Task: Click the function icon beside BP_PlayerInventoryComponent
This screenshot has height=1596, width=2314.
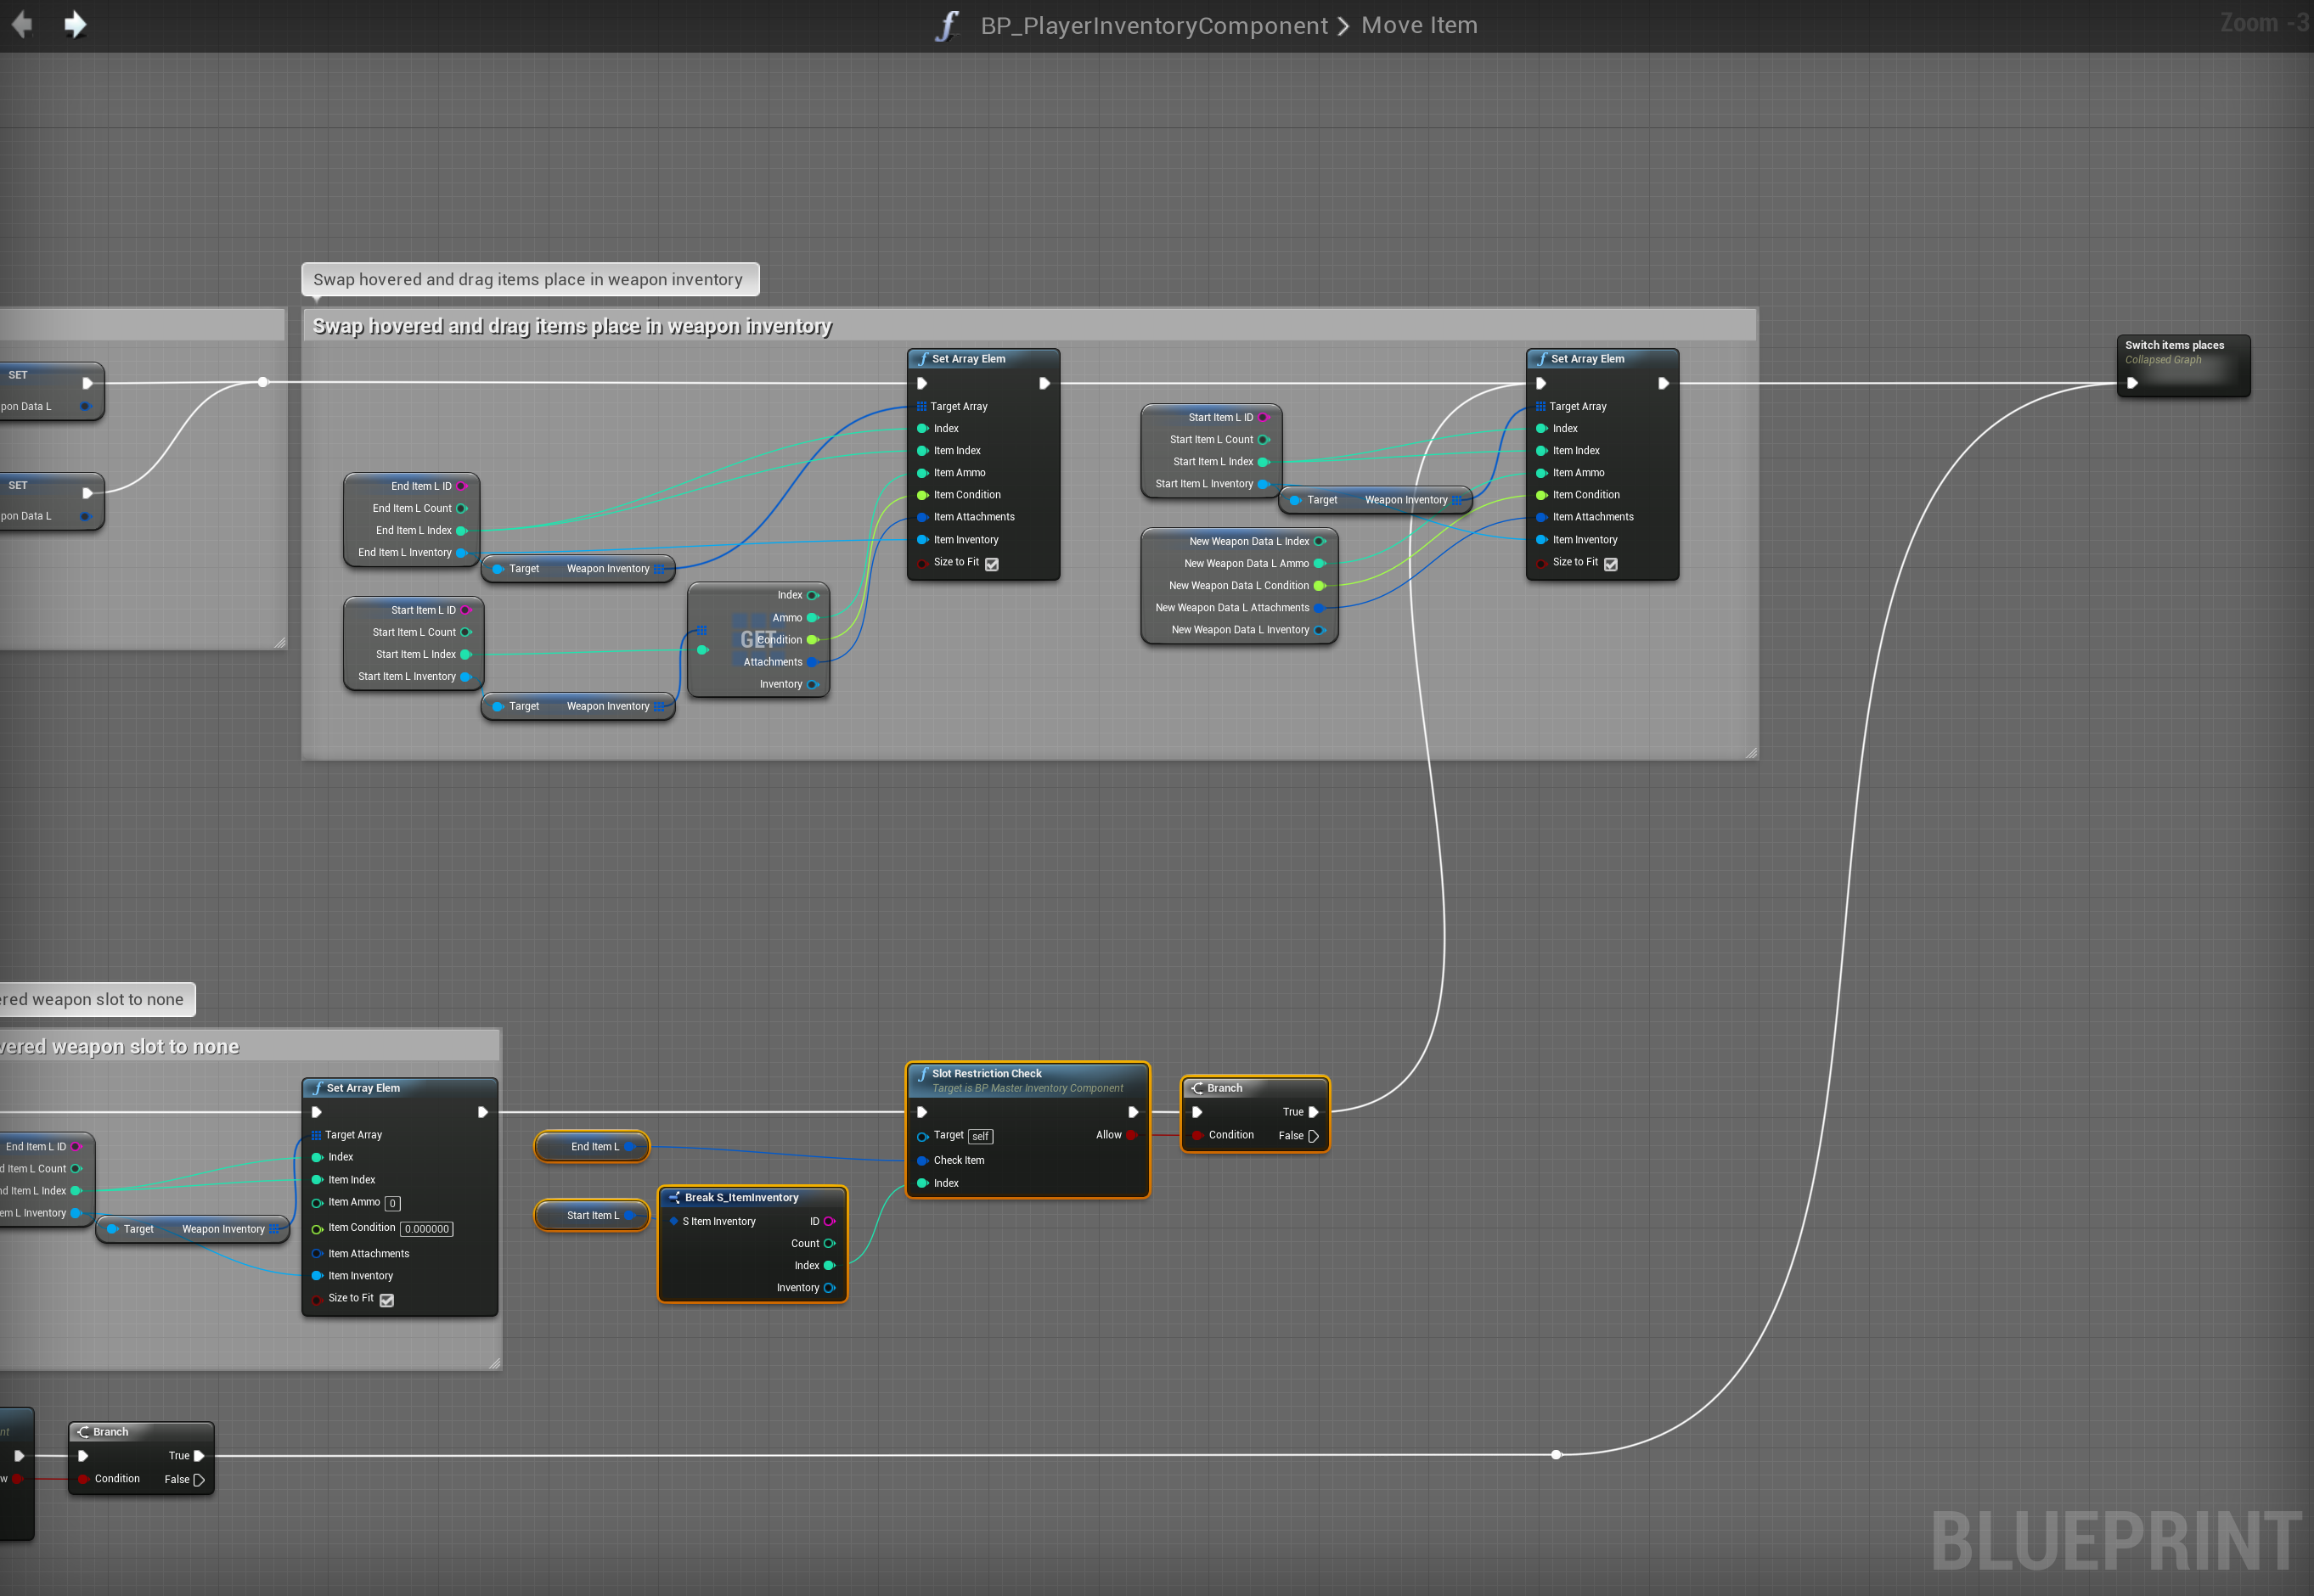Action: [946, 26]
